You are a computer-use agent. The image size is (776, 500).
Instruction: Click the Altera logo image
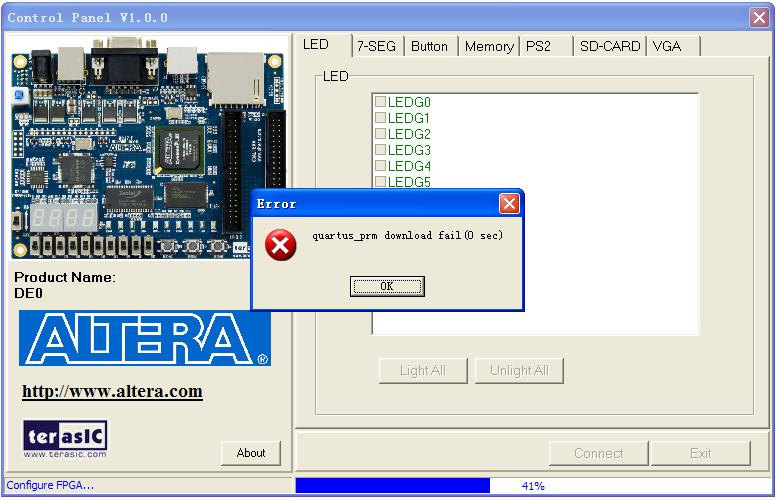click(145, 338)
